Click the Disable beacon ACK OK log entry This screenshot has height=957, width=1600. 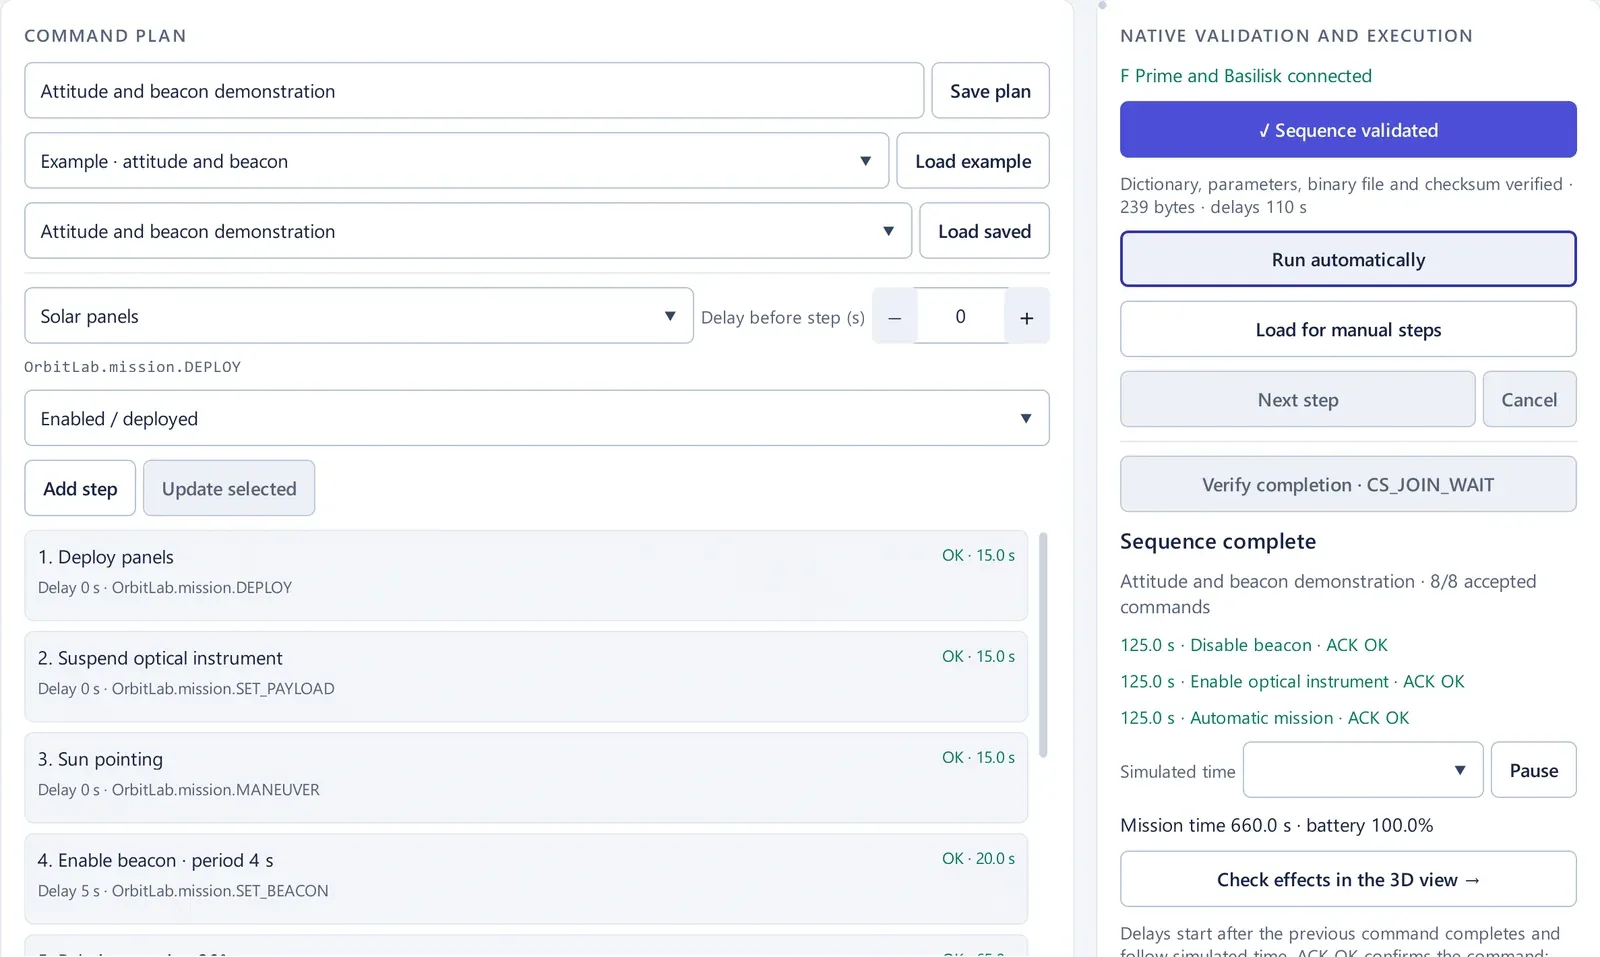(x=1254, y=645)
